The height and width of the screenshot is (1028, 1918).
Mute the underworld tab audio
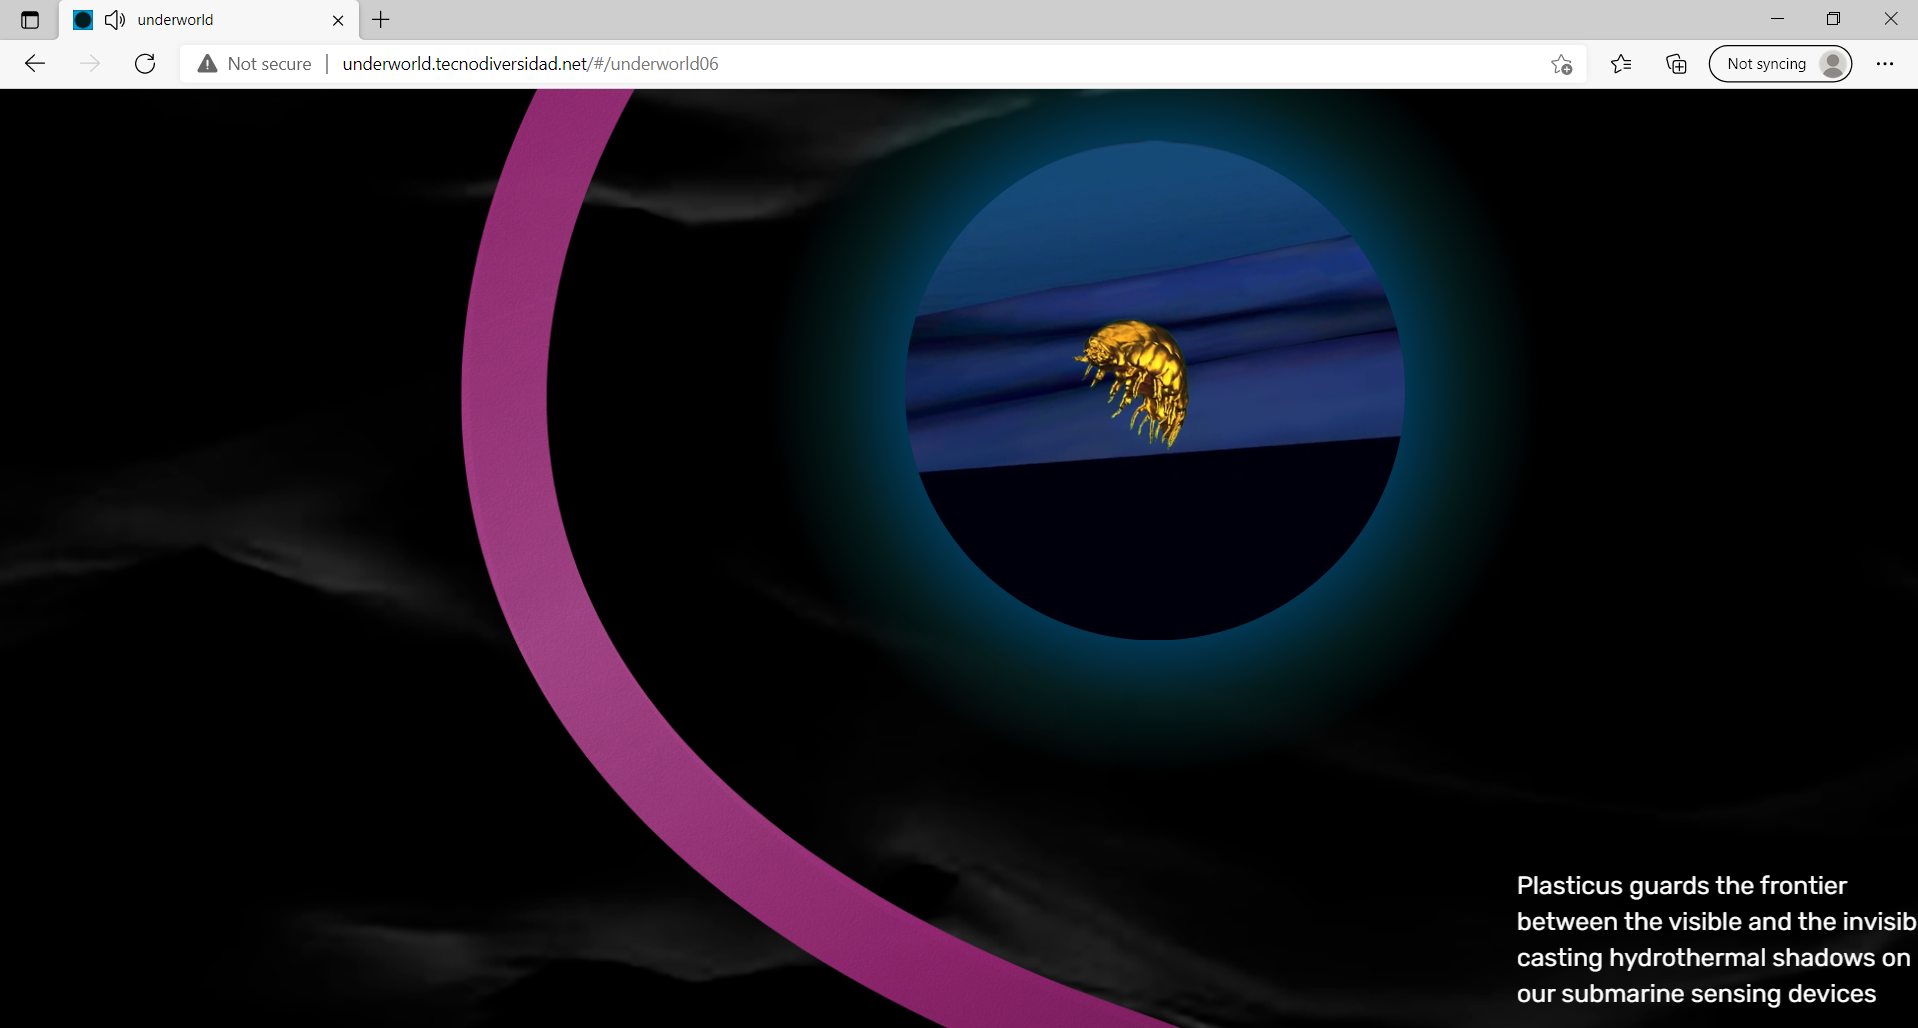pos(114,20)
